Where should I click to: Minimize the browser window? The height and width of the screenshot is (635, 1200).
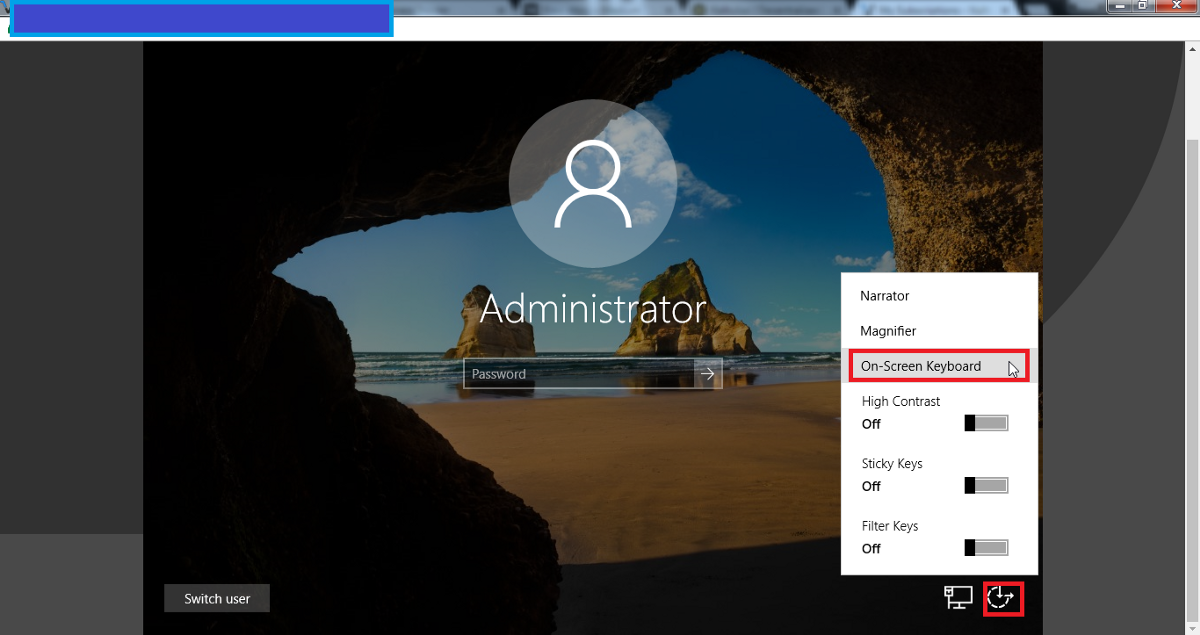coord(1118,5)
